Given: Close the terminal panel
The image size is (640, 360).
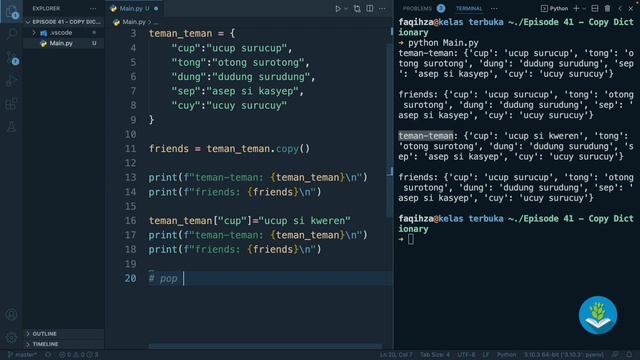Looking at the screenshot, I should (631, 9).
